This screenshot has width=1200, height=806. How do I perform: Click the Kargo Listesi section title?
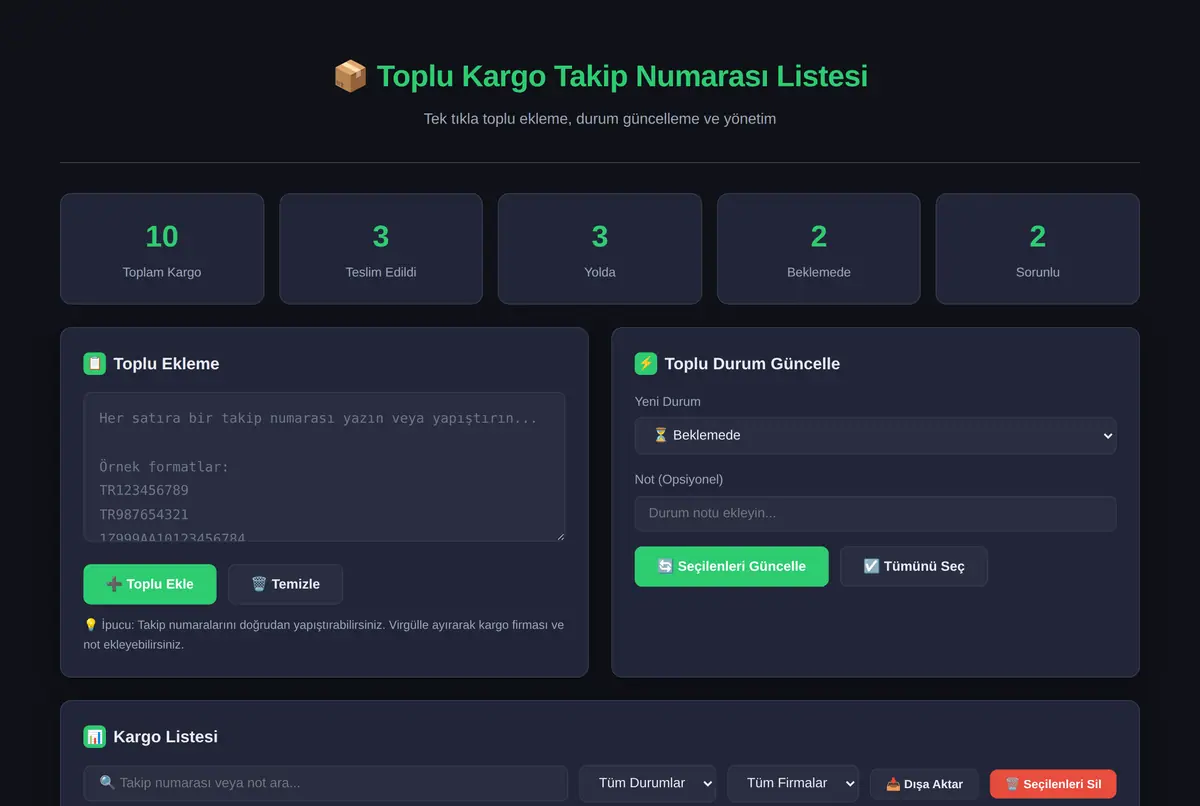point(165,737)
